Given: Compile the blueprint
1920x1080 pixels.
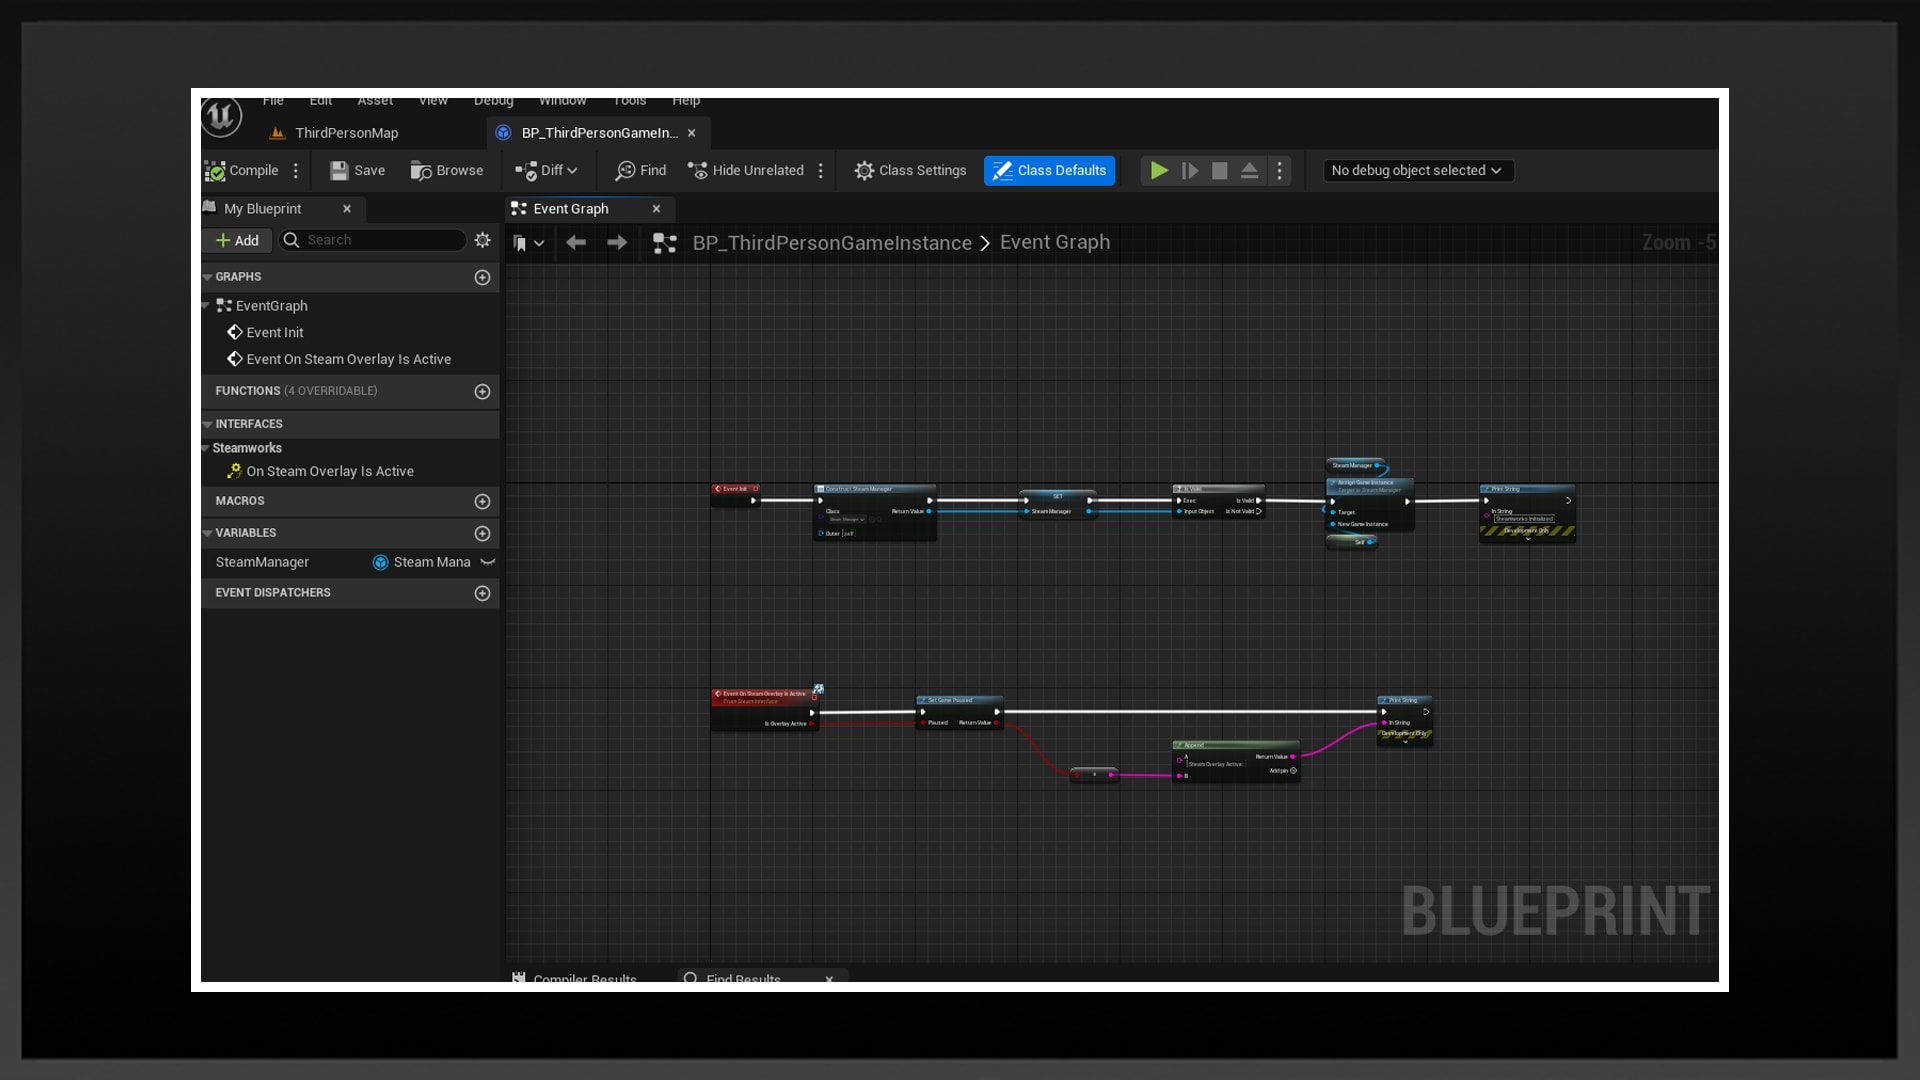Looking at the screenshot, I should [x=243, y=170].
